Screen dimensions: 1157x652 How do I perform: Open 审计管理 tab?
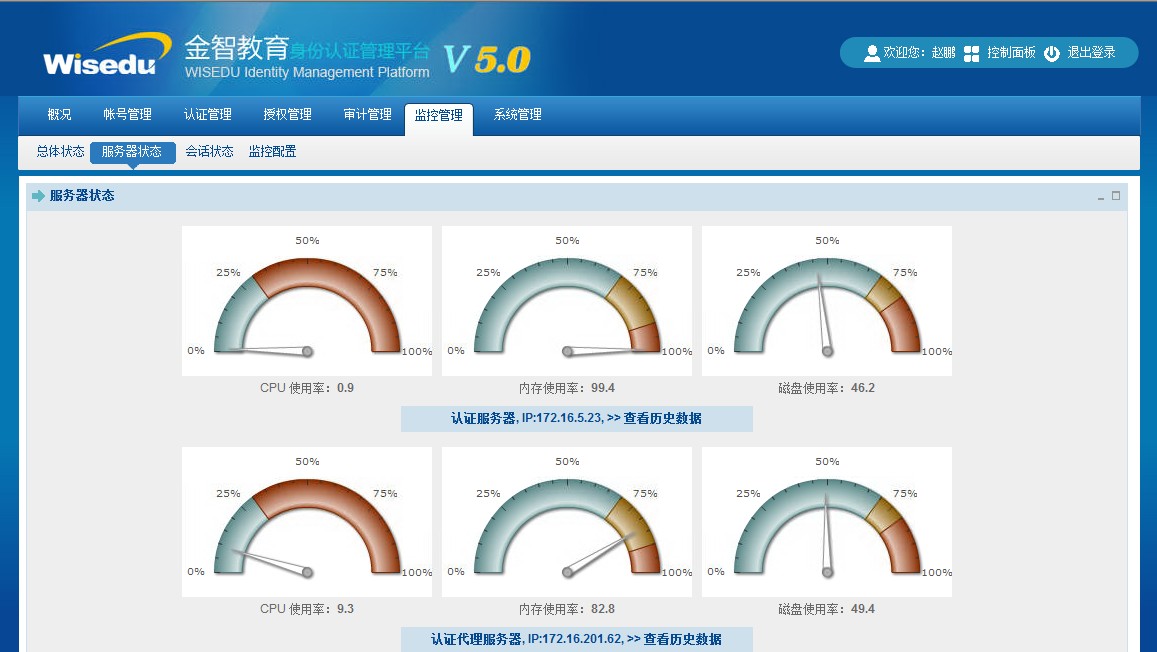[x=367, y=115]
